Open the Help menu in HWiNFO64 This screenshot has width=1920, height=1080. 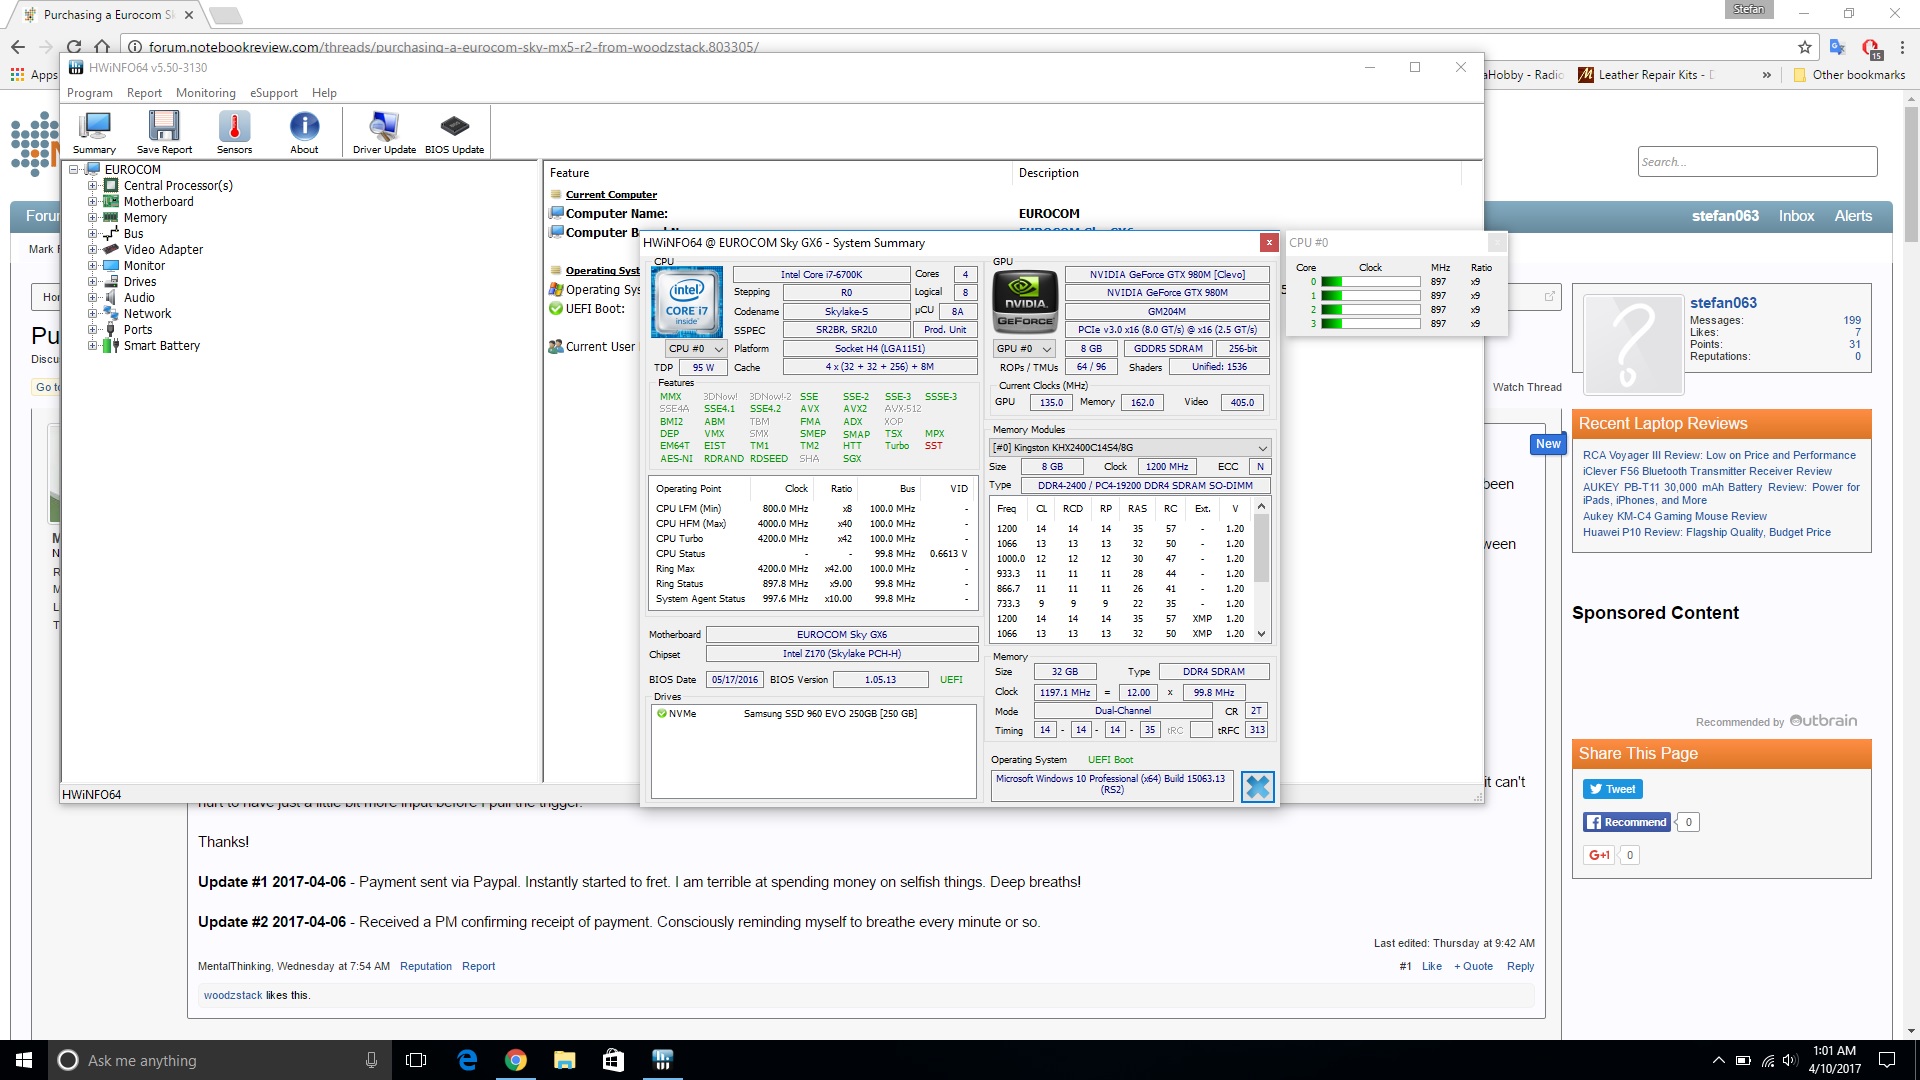click(324, 93)
